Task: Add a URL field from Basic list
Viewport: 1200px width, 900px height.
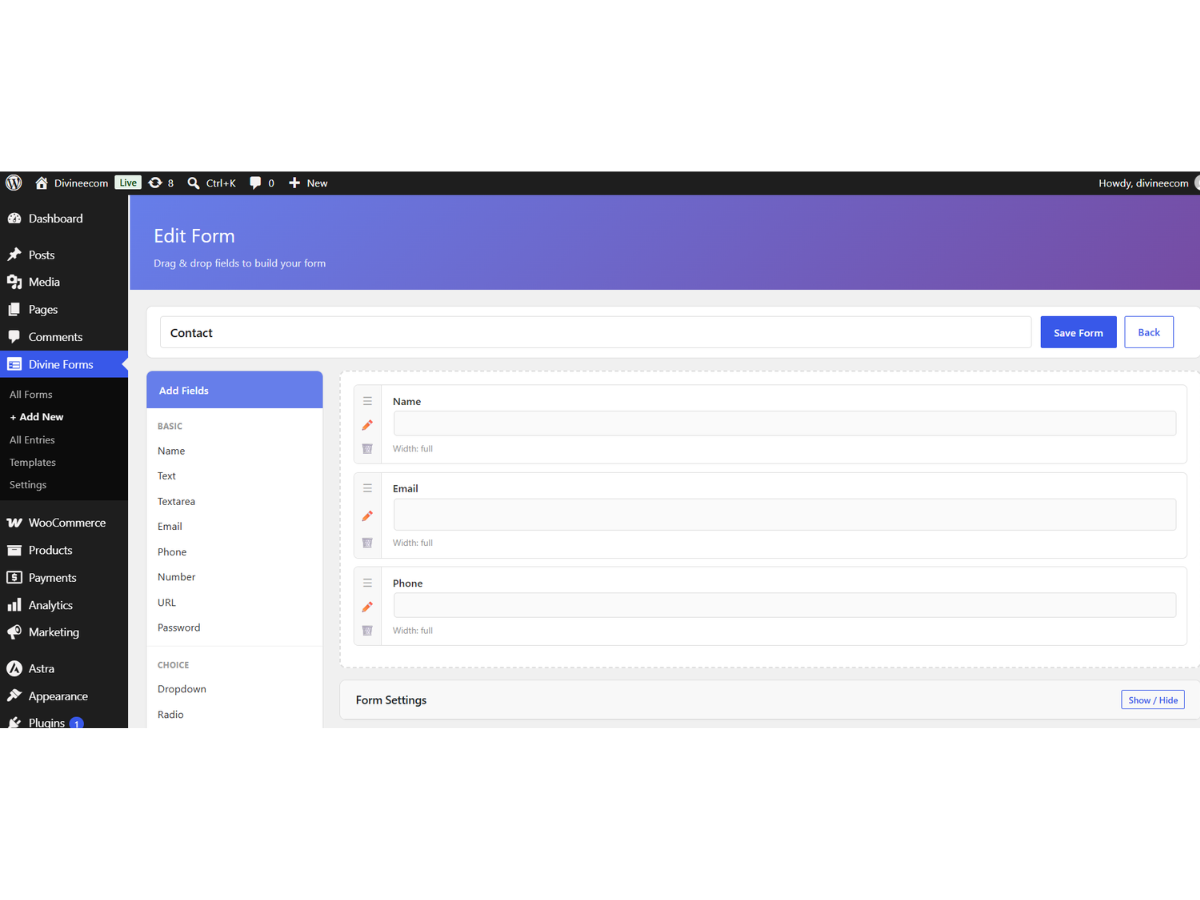Action: [x=167, y=602]
